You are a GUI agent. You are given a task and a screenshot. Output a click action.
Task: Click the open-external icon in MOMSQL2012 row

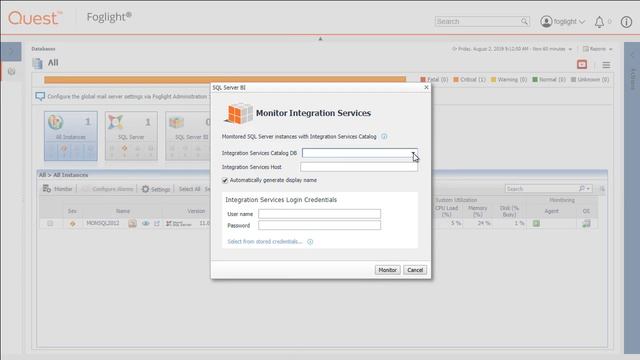point(157,224)
